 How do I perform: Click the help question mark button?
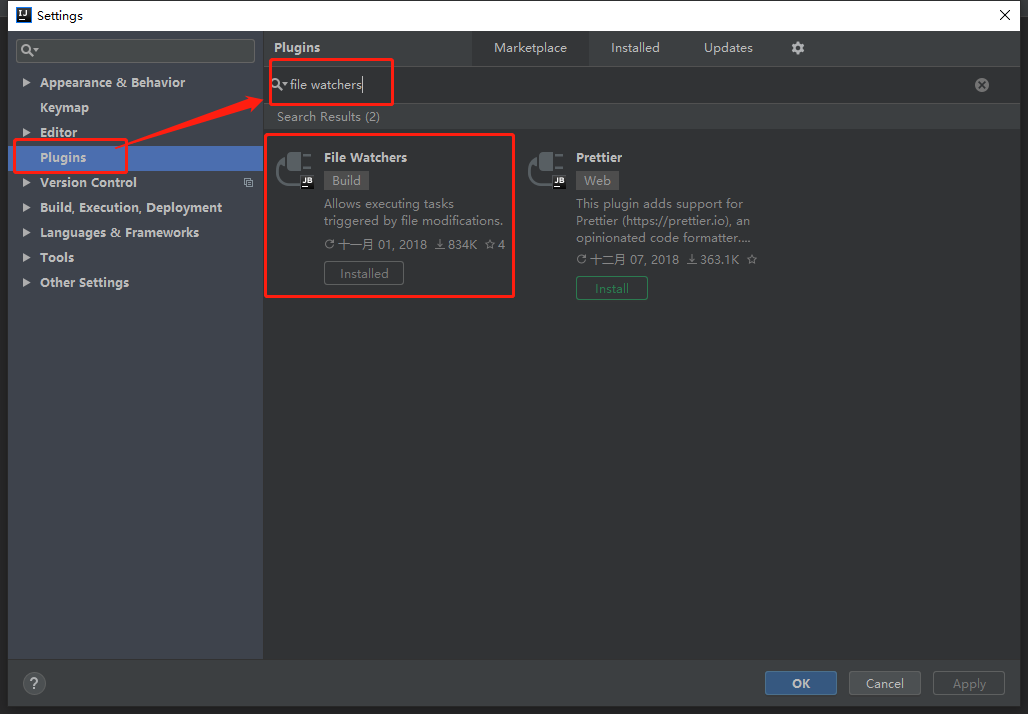[x=34, y=683]
